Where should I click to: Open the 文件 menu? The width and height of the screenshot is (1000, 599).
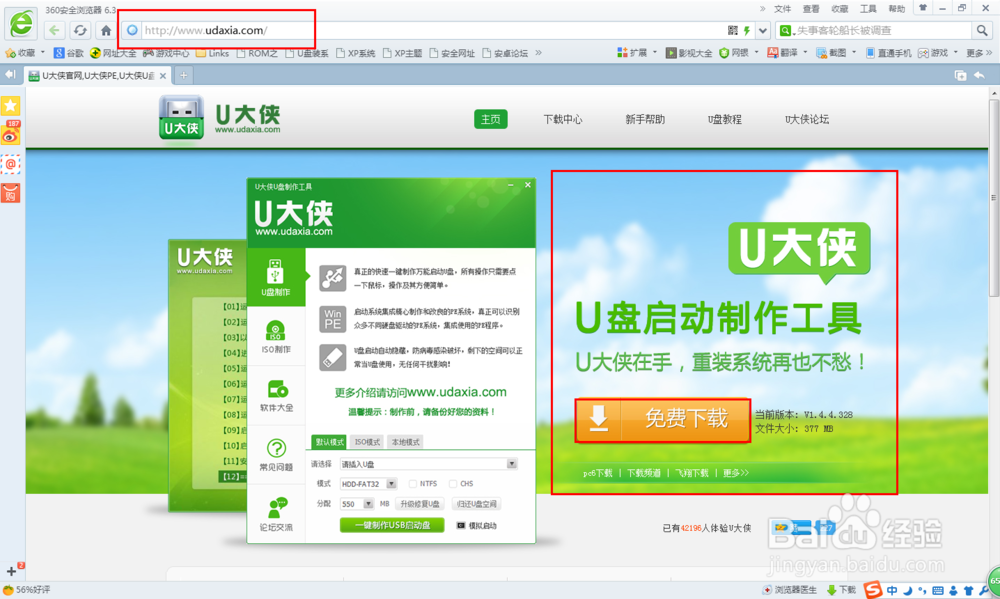(x=783, y=8)
